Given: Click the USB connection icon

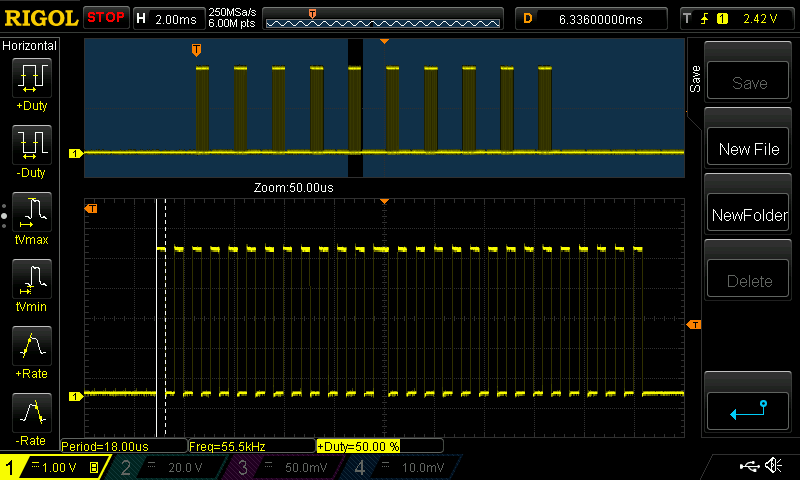Looking at the screenshot, I should [x=749, y=466].
